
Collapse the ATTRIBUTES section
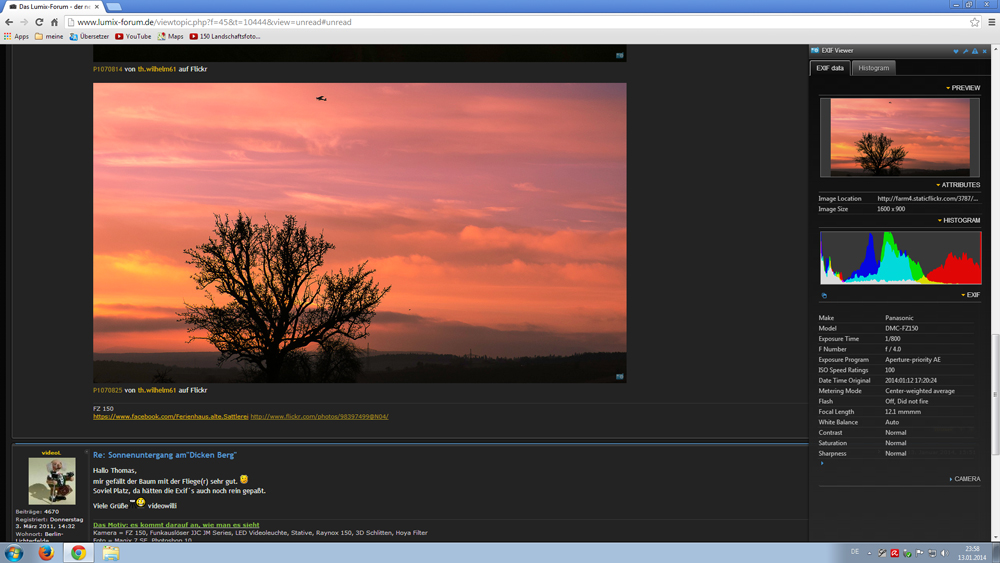[x=958, y=185]
